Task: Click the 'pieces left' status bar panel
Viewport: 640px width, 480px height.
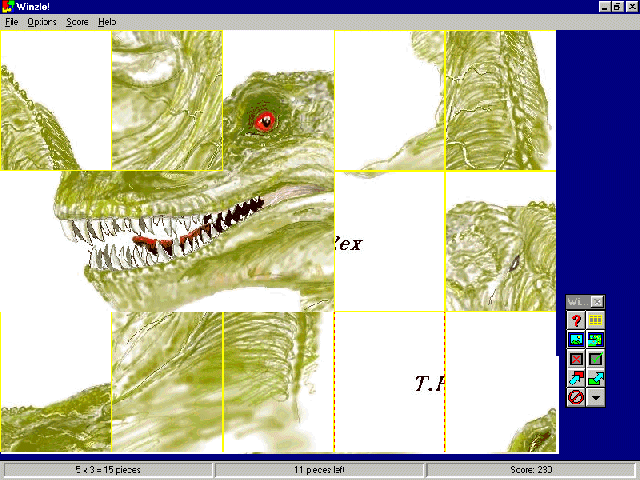Action: click(319, 469)
